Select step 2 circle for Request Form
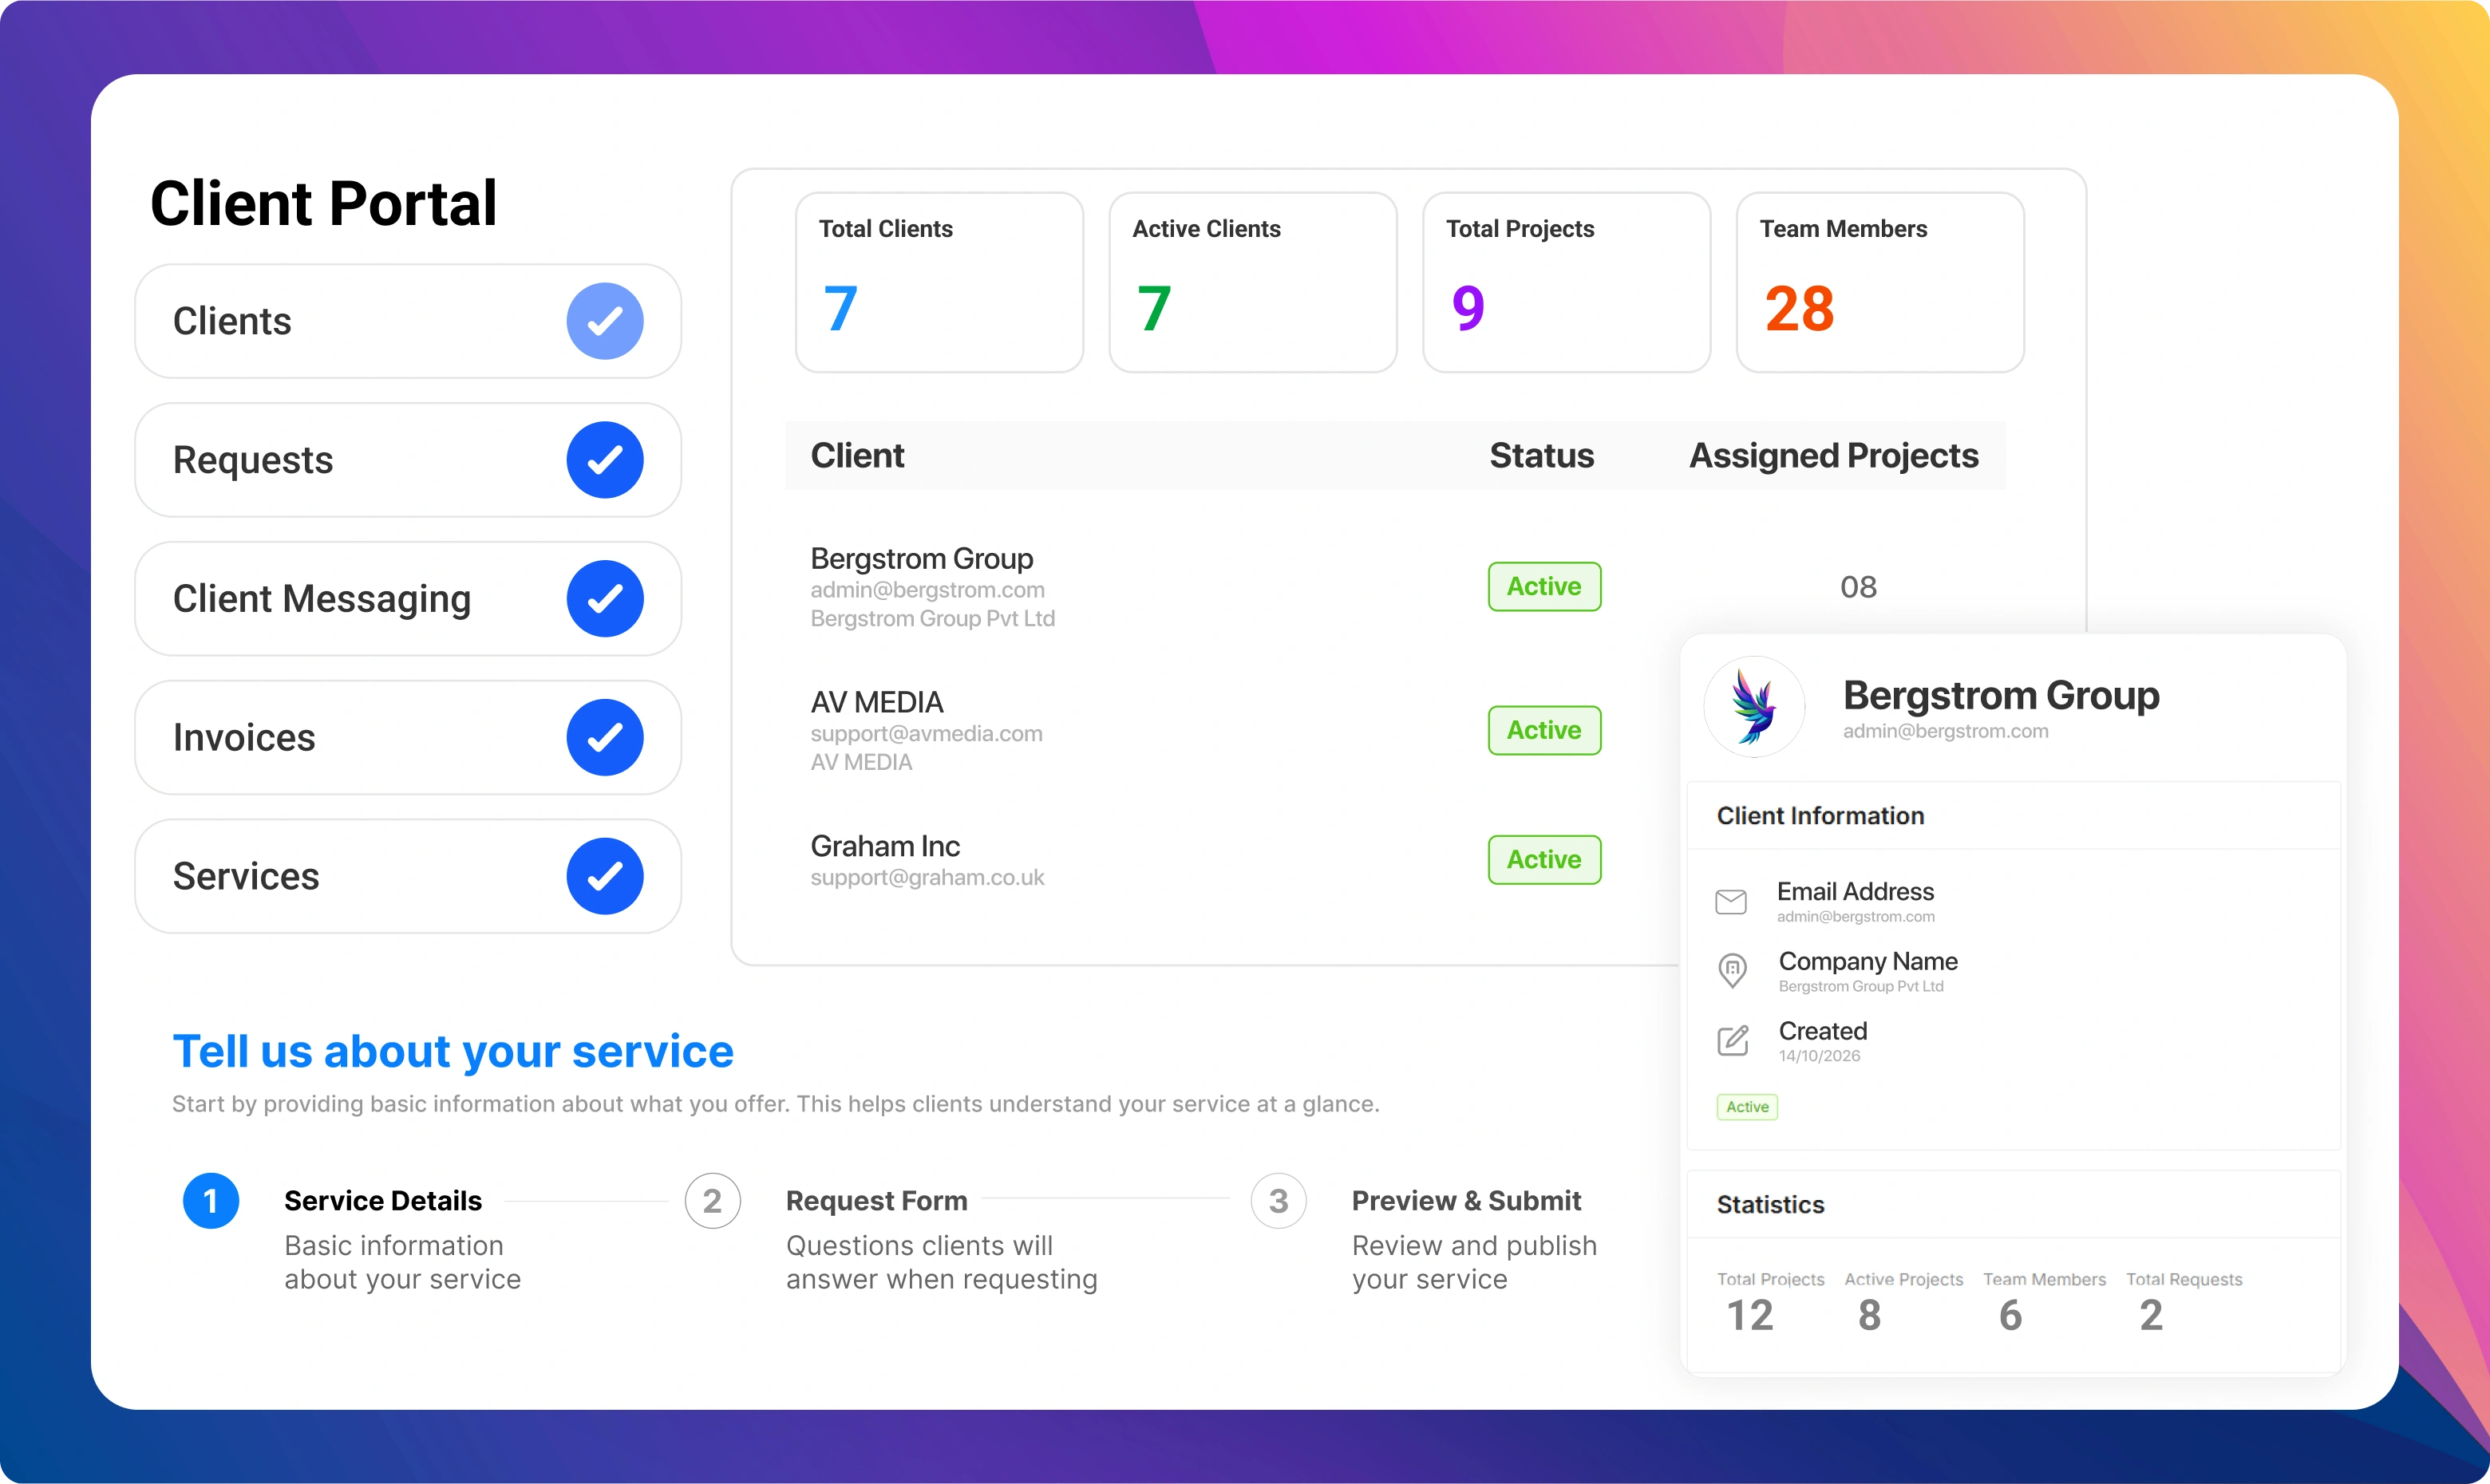 click(x=712, y=1201)
